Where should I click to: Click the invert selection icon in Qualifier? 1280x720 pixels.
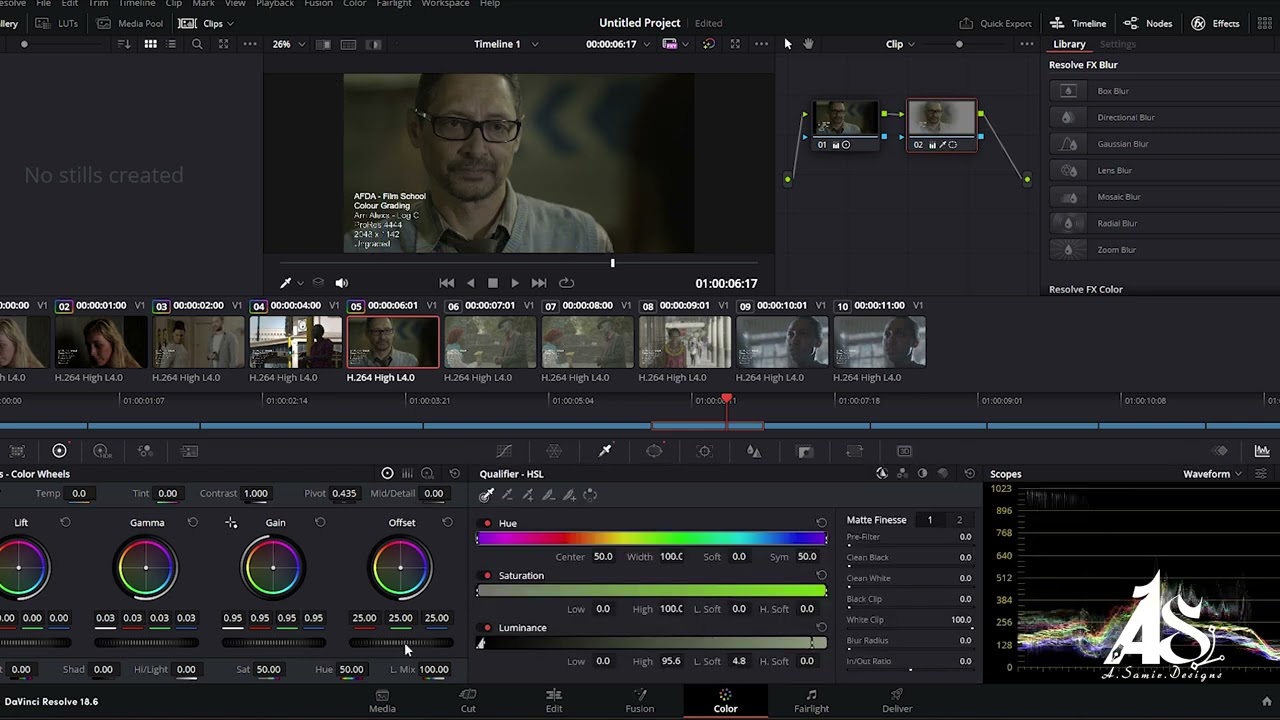[590, 494]
